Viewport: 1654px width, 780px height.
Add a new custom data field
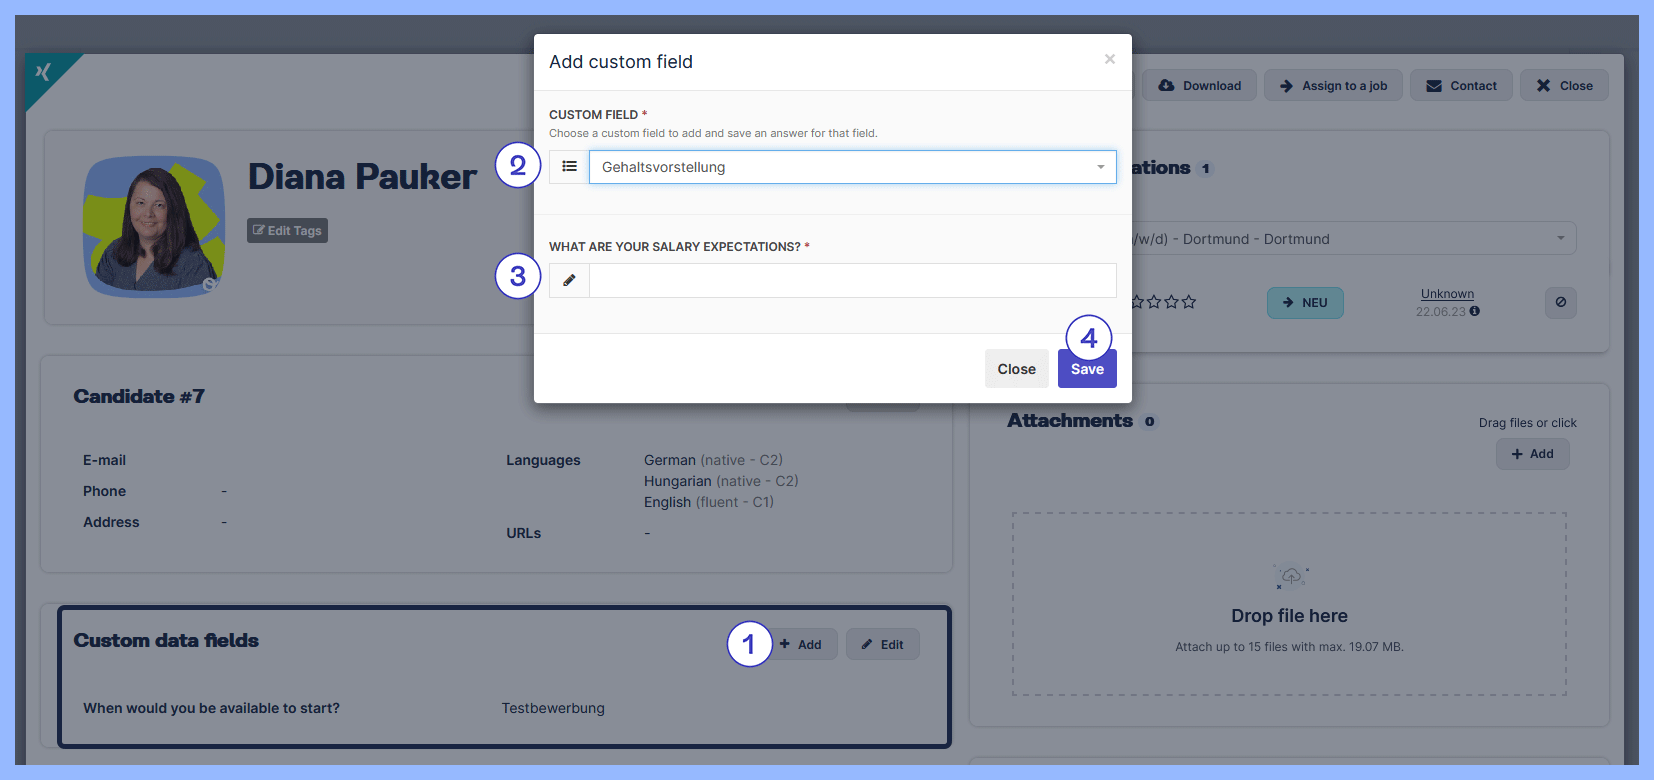[801, 645]
